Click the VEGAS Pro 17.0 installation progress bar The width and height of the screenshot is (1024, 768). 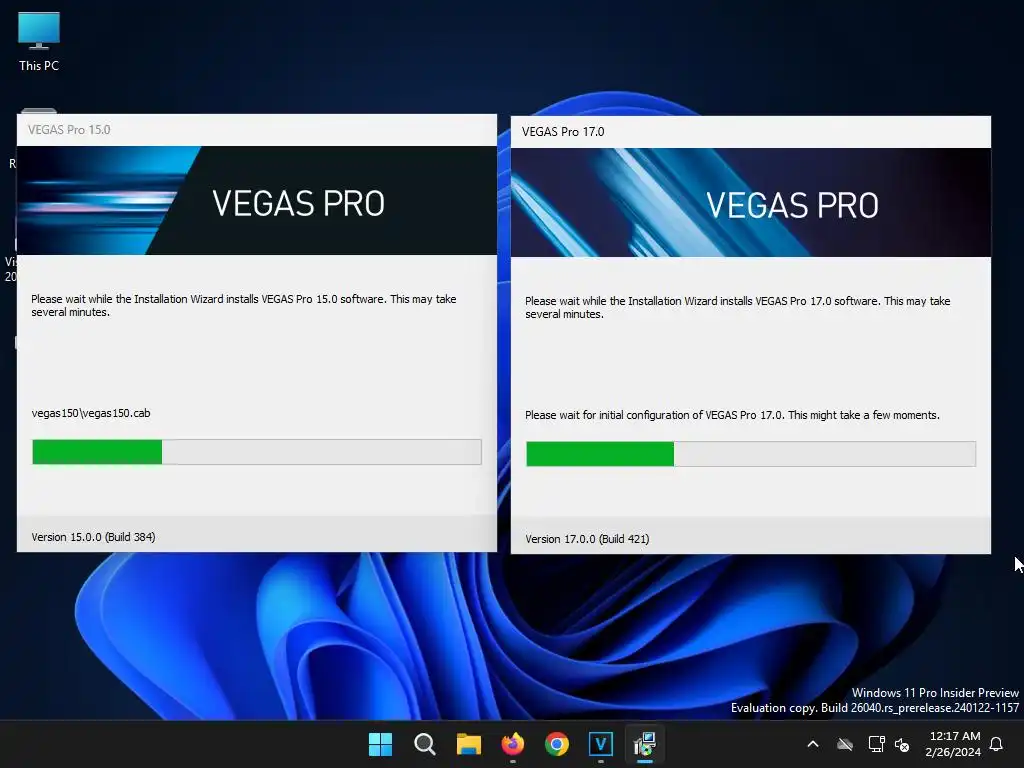pyautogui.click(x=751, y=454)
